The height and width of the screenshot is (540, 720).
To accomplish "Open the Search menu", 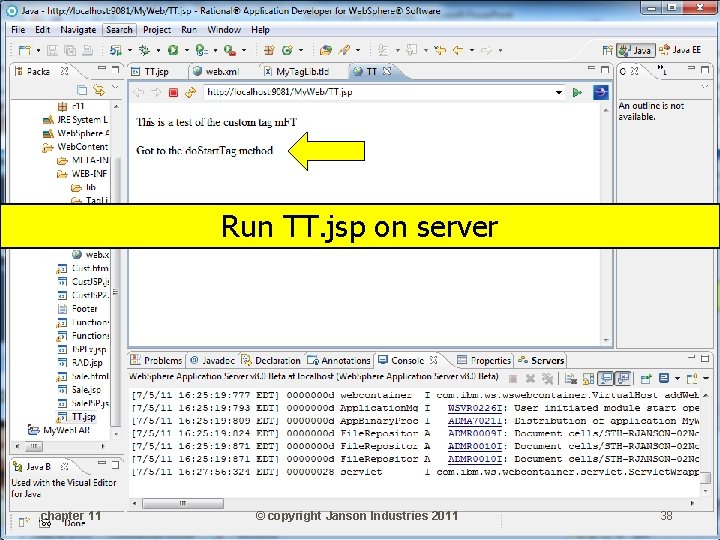I will (x=119, y=30).
